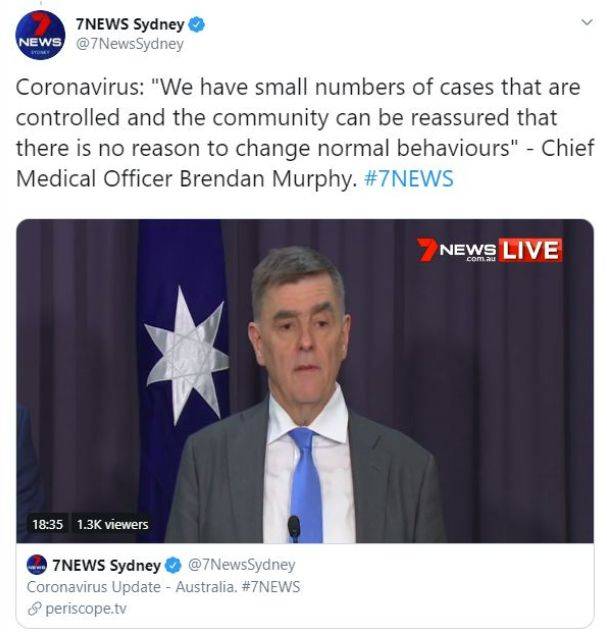Image resolution: width=607 pixels, height=642 pixels.
Task: Click the 18:35 video duration badge
Action: pyautogui.click(x=47, y=524)
